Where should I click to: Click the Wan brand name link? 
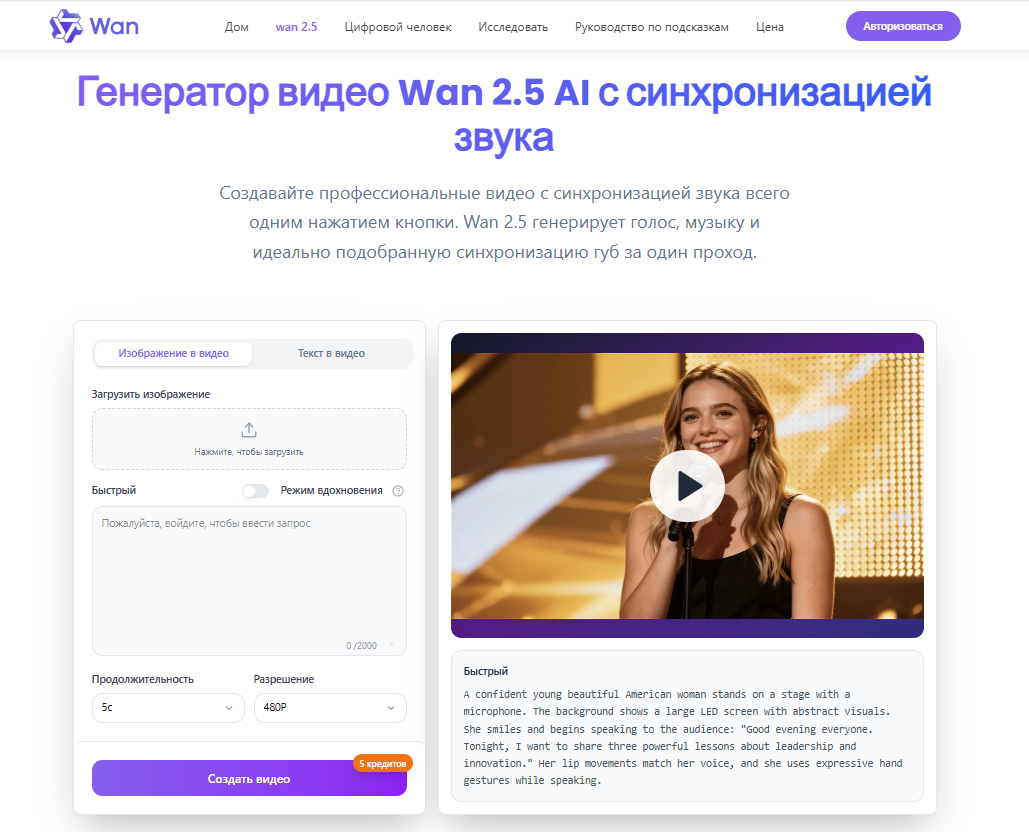pos(114,26)
